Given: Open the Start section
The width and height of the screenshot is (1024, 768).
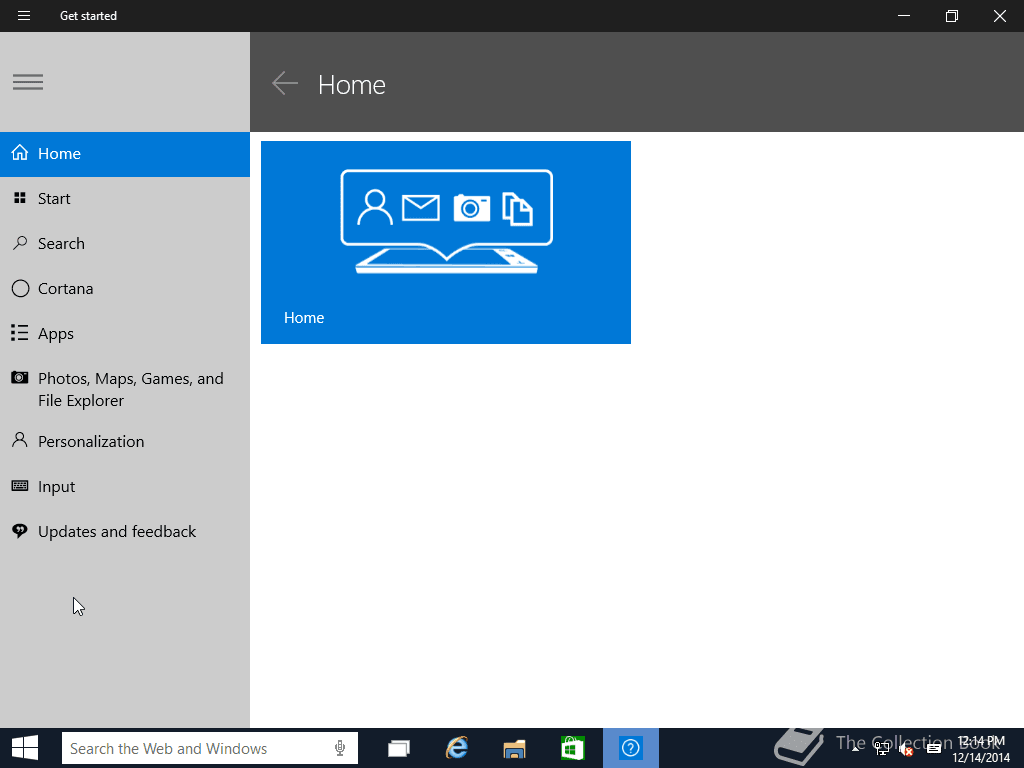Looking at the screenshot, I should coord(54,199).
